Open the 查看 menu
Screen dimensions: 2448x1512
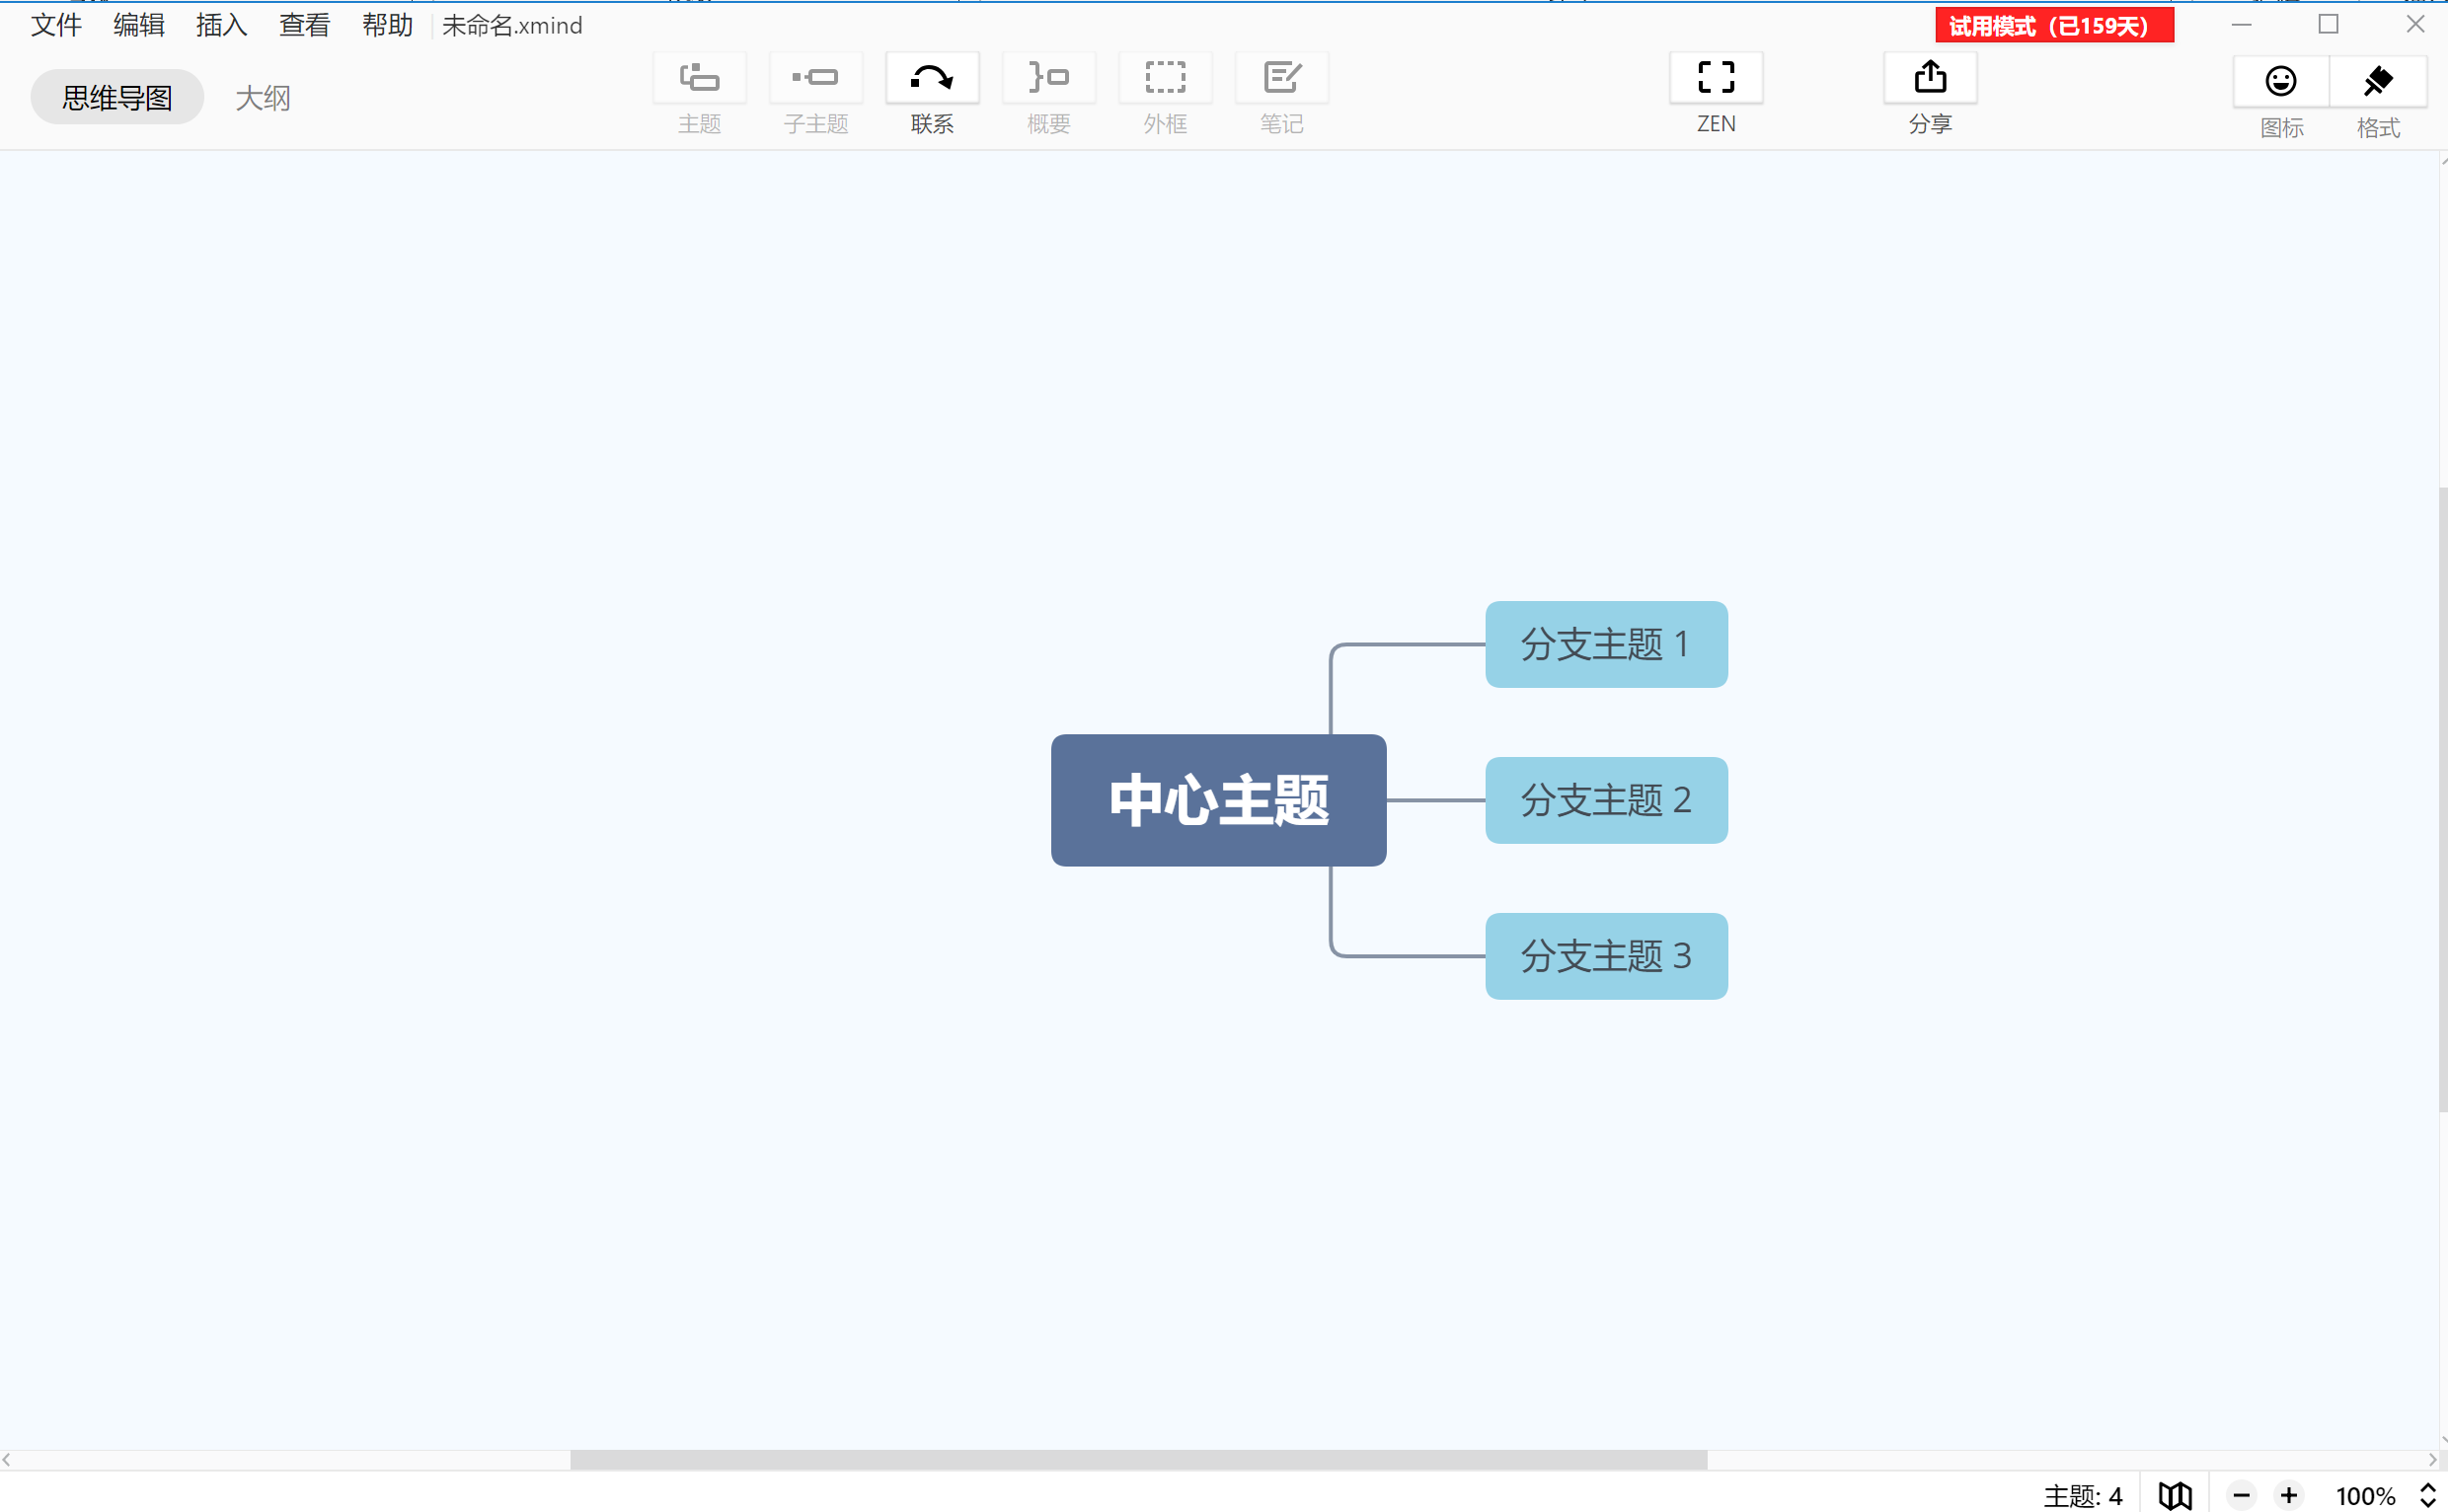click(304, 25)
